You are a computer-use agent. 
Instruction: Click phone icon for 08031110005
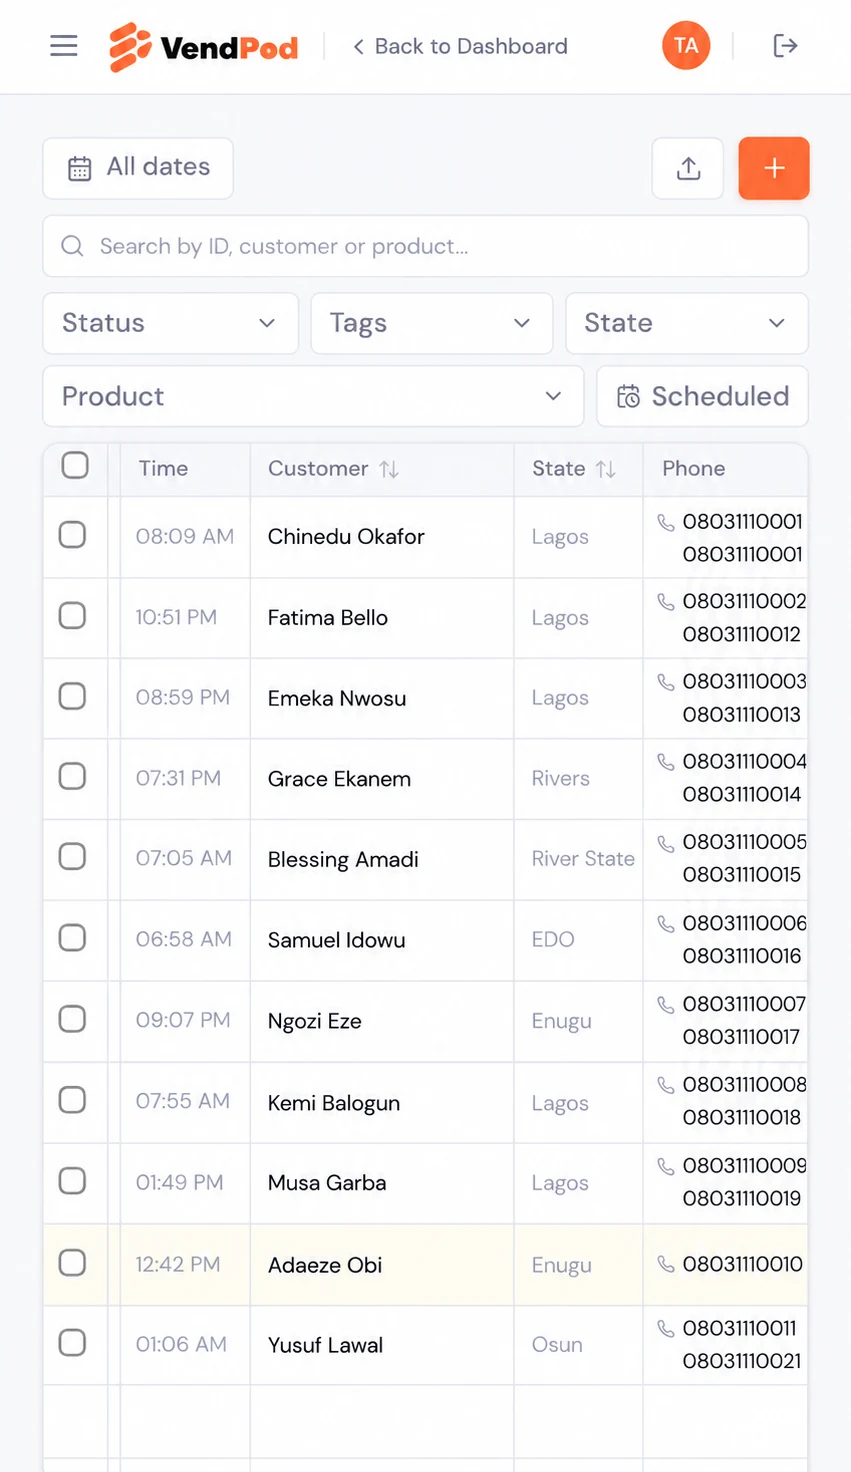(x=665, y=843)
